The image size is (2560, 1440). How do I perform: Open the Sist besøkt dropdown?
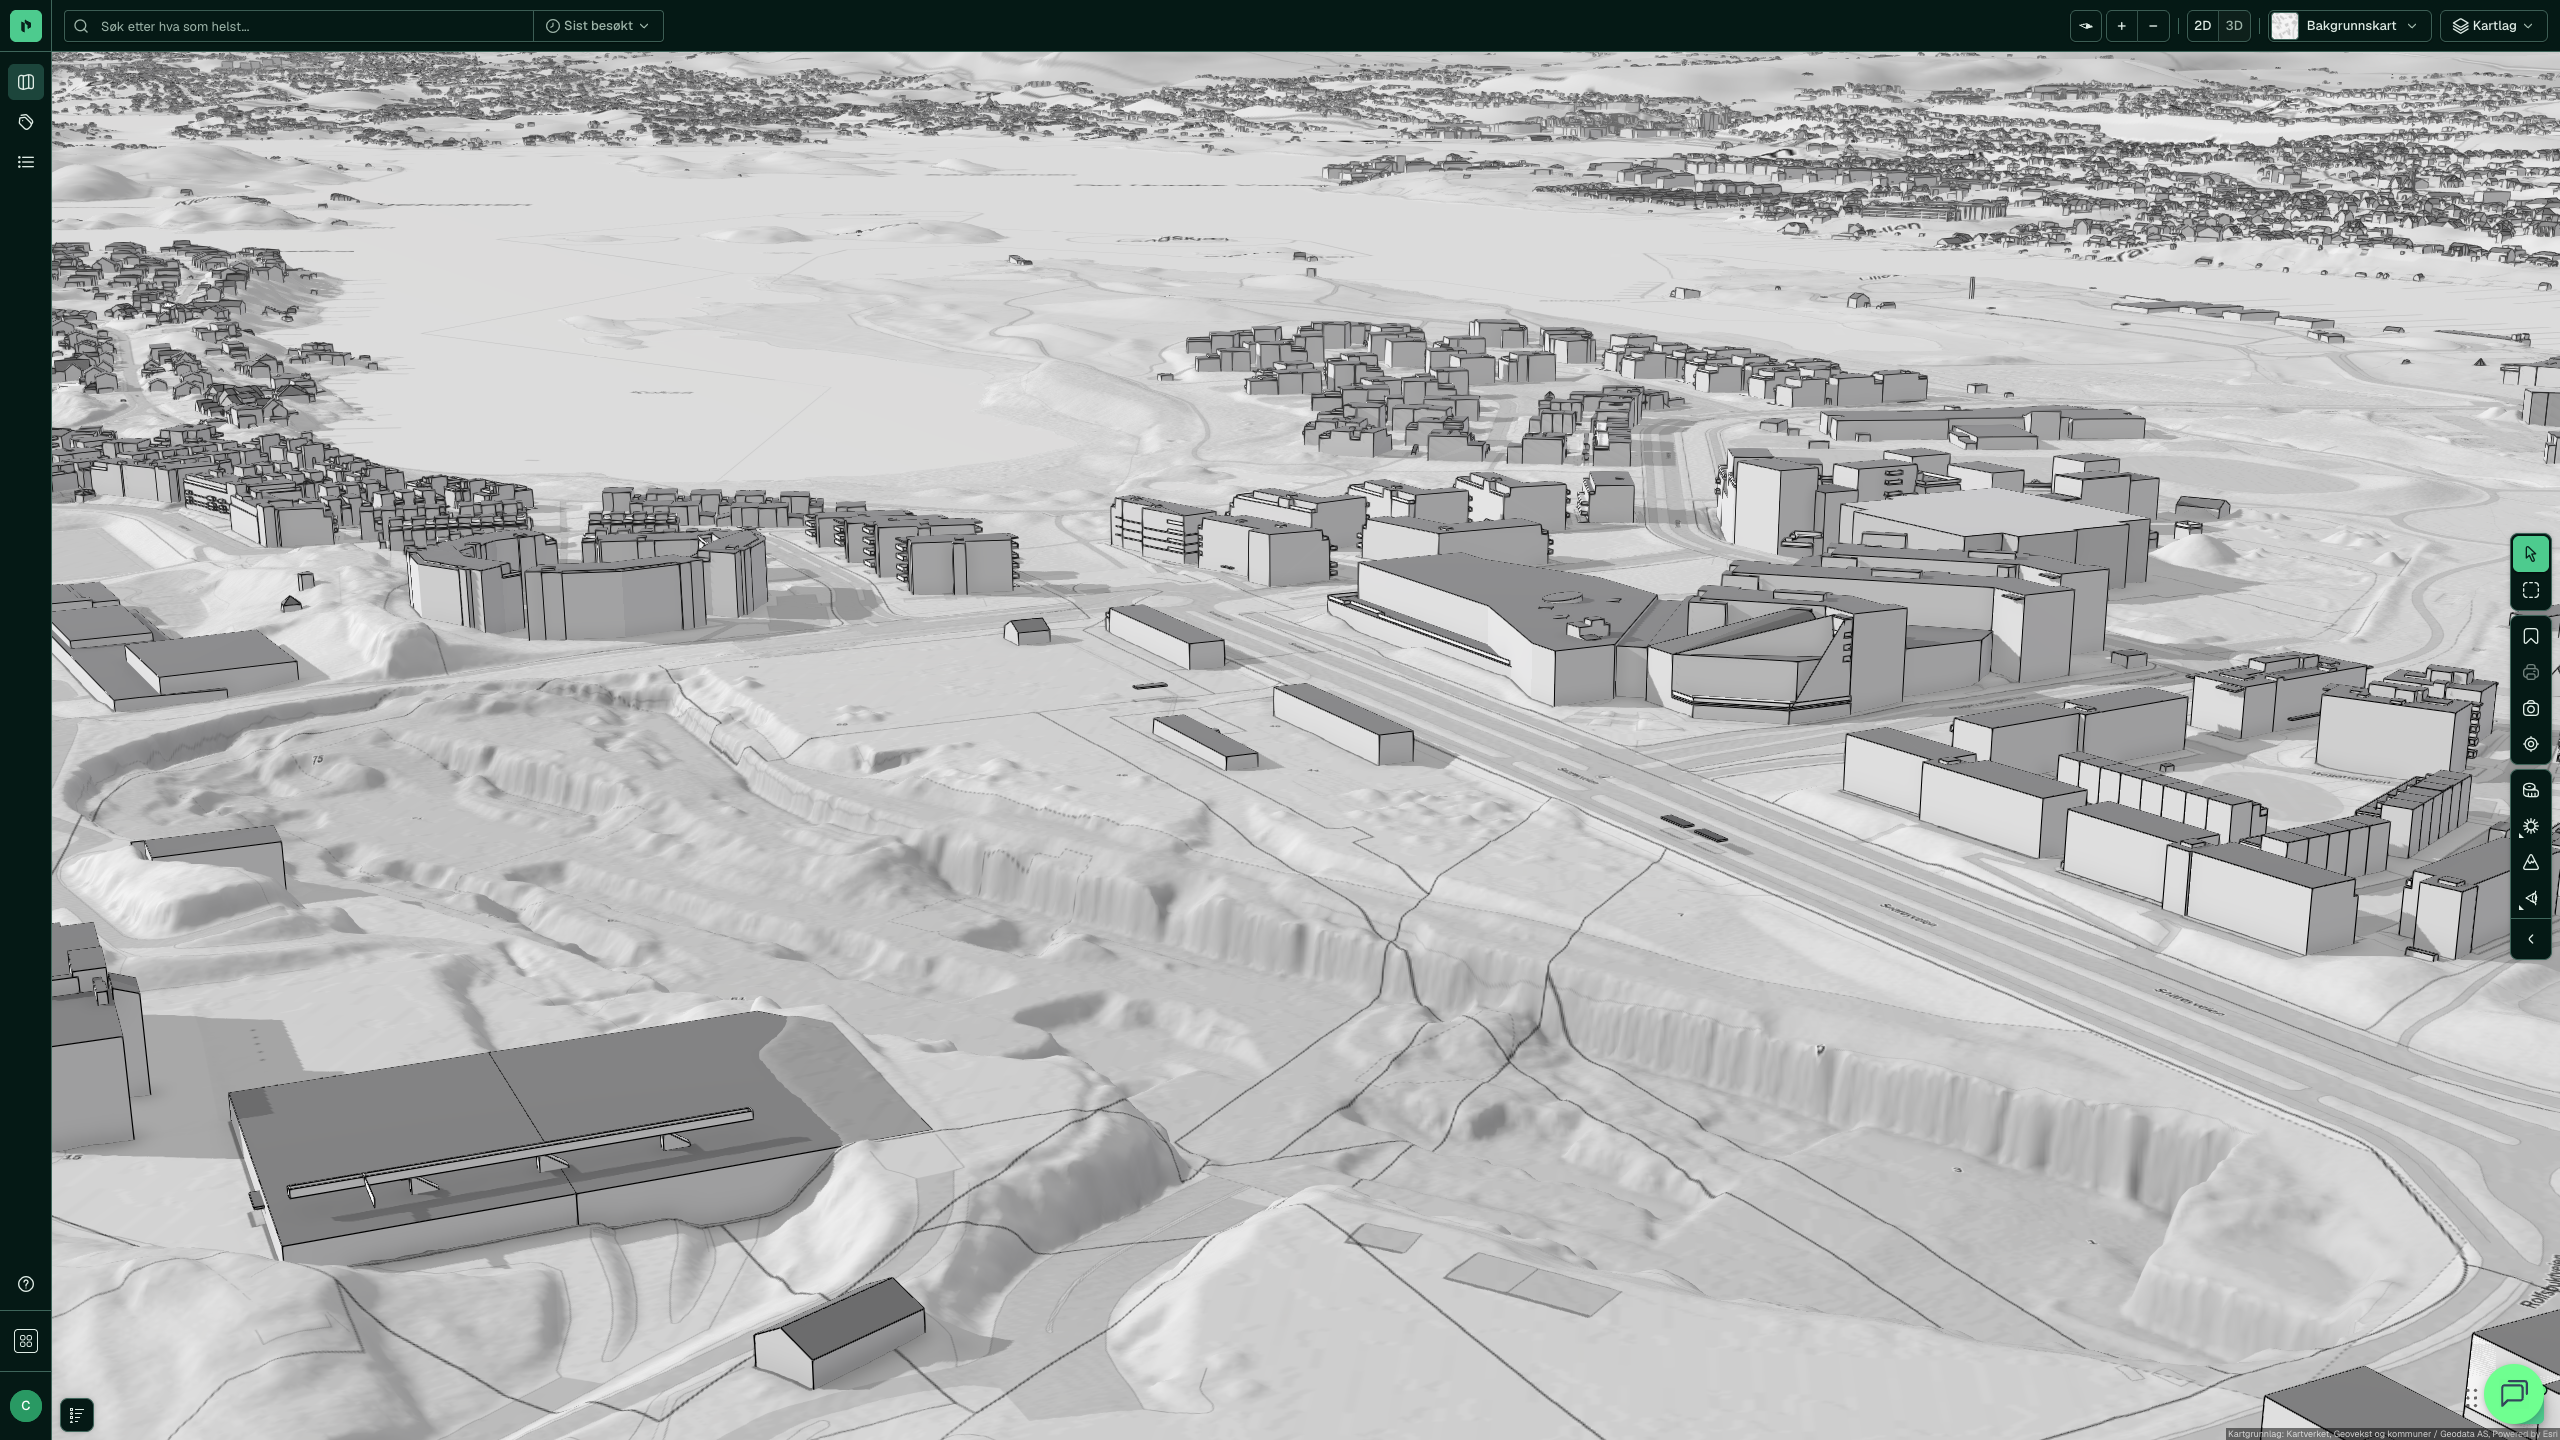598,26
